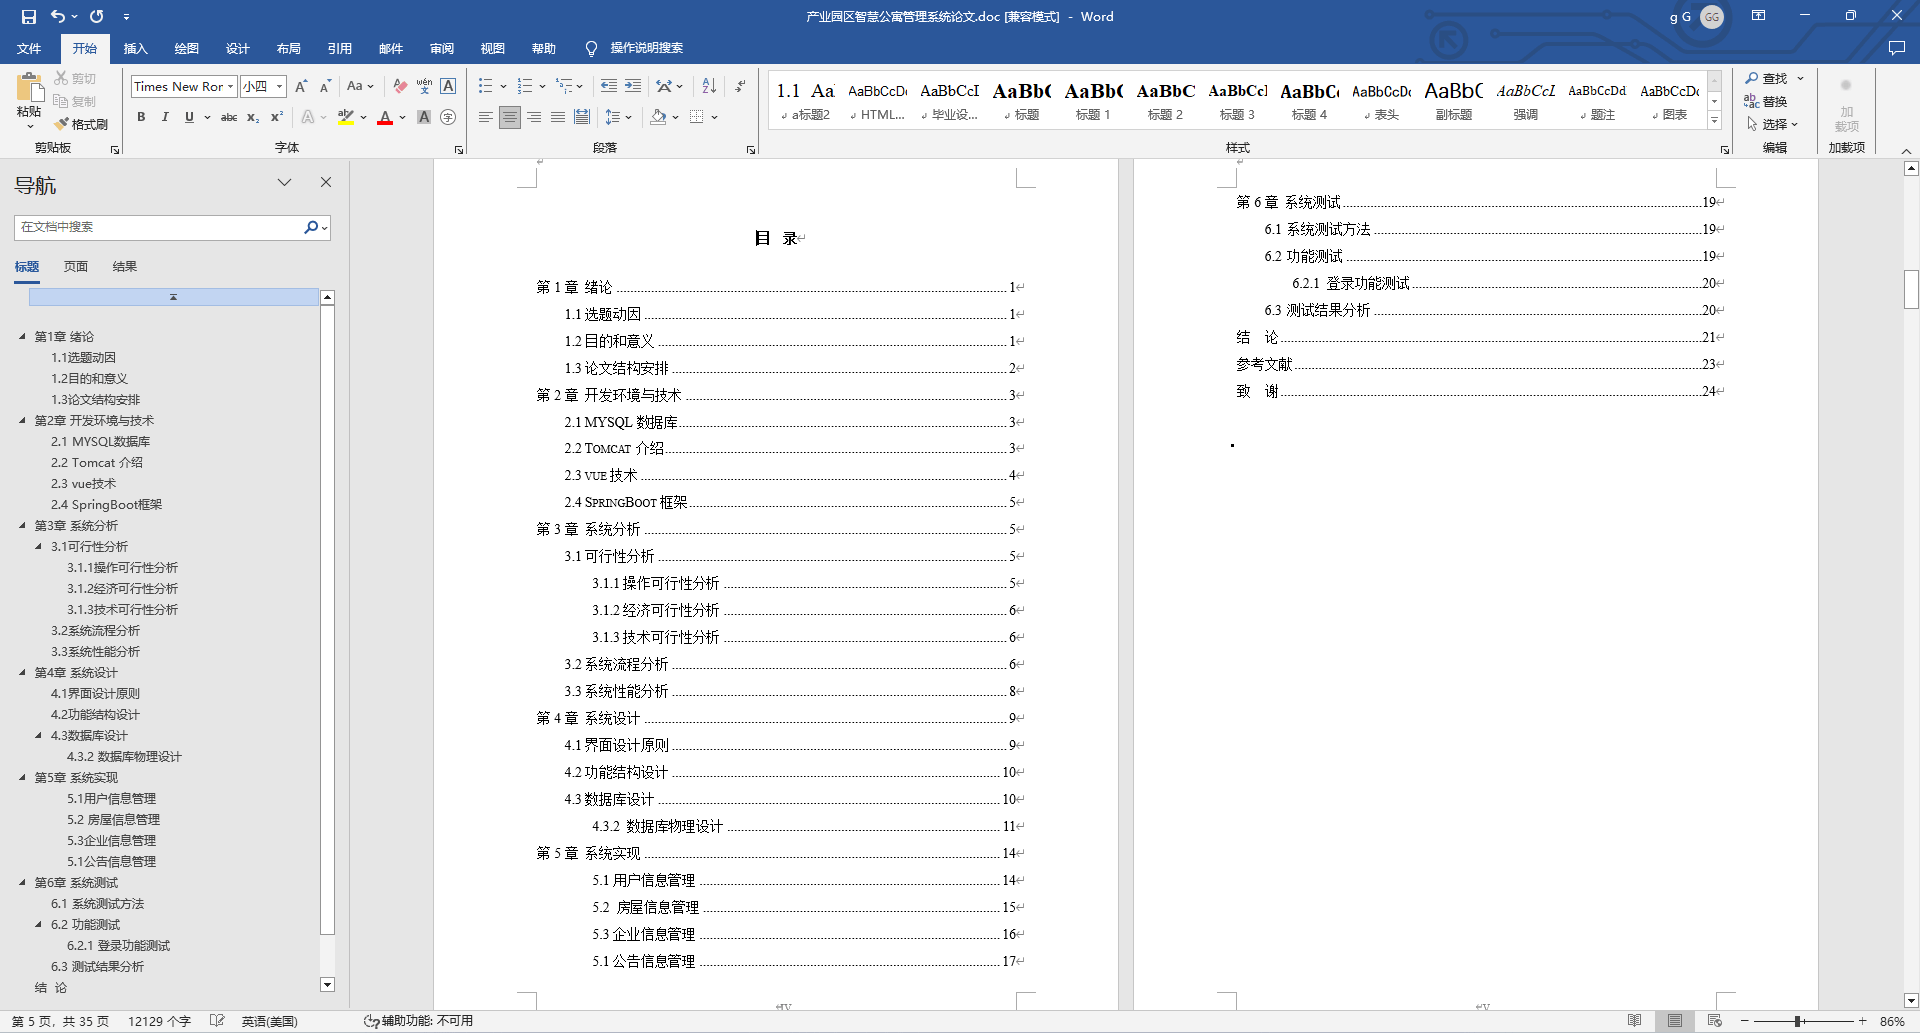Collapse 第1章 绪论 in the navigation tree
The width and height of the screenshot is (1920, 1033).
click(22, 337)
